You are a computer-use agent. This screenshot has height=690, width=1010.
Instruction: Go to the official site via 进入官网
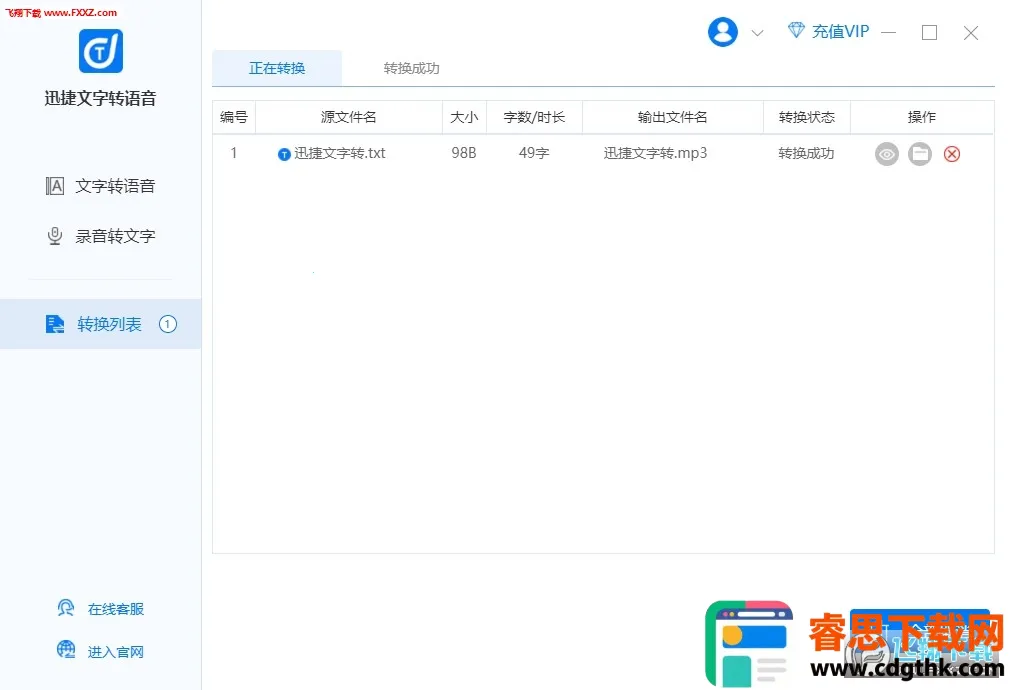click(x=102, y=652)
